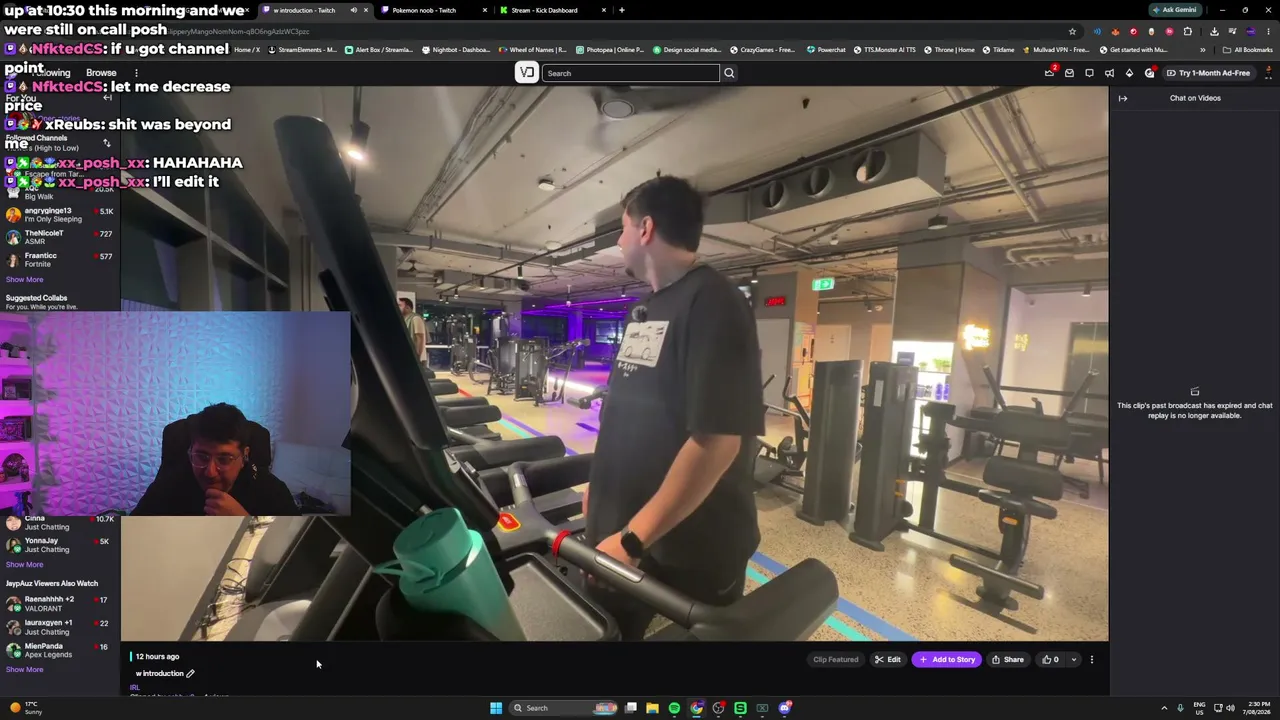Like the clip with thumbs up
Screen dimensions: 1280x720
pyautogui.click(x=1050, y=660)
